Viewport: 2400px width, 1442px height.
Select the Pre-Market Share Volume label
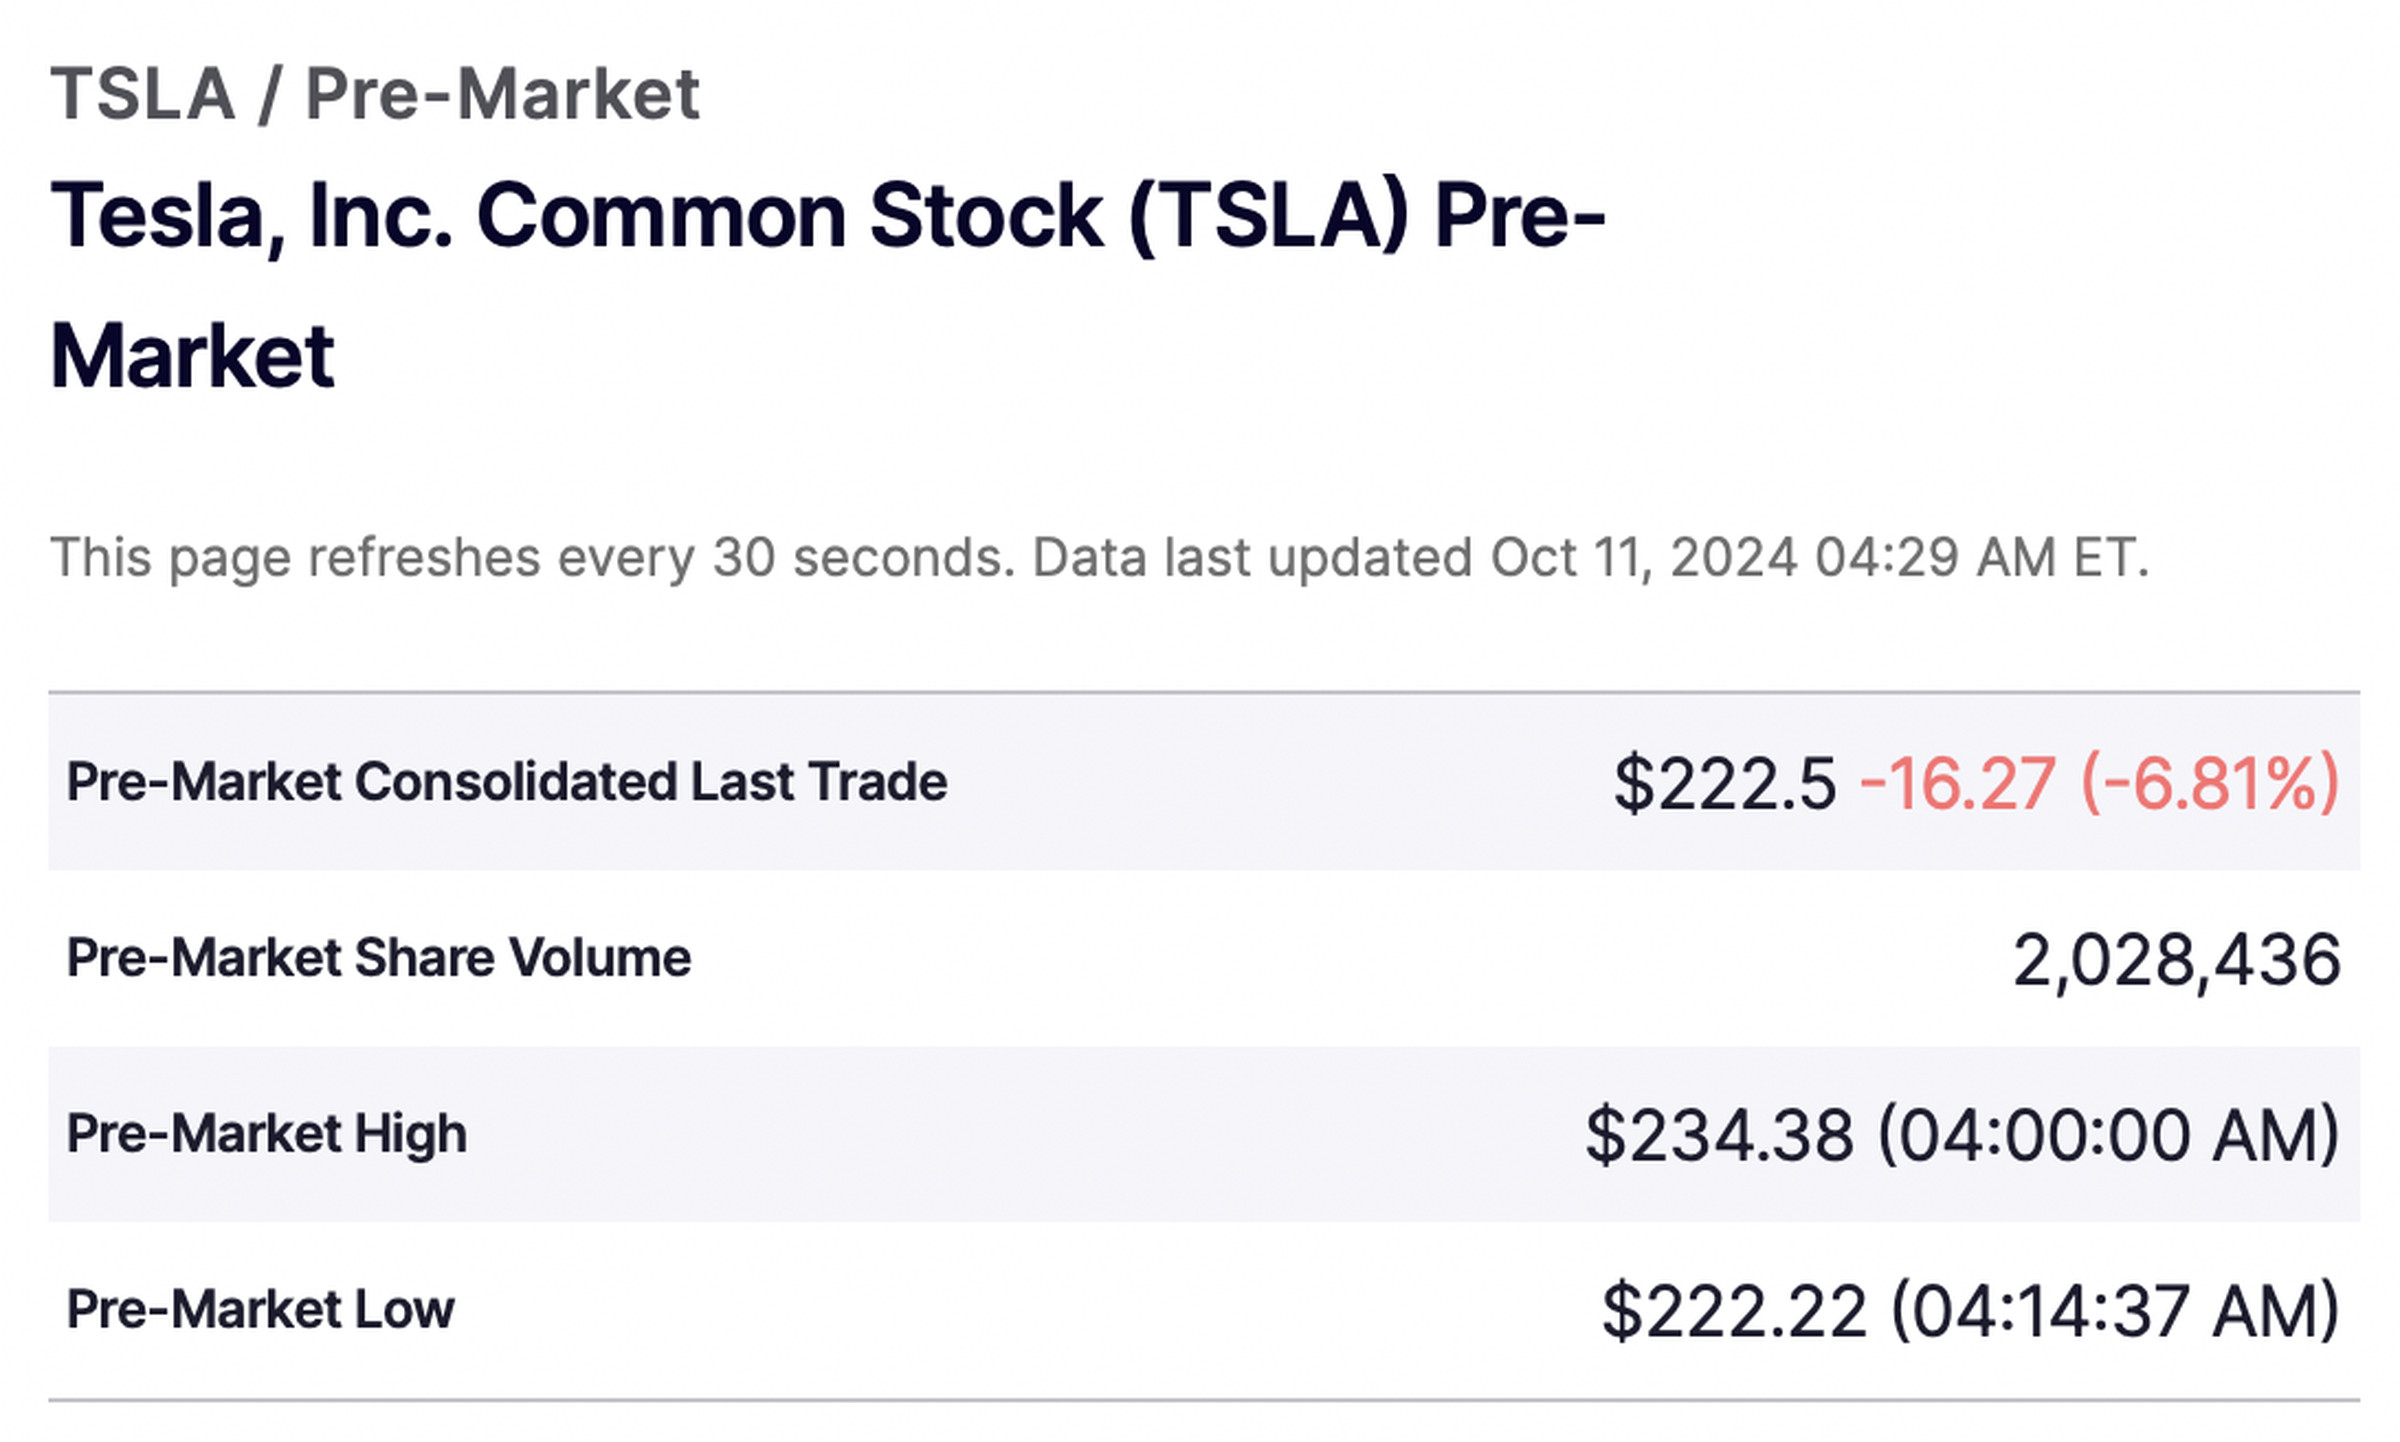[x=378, y=958]
